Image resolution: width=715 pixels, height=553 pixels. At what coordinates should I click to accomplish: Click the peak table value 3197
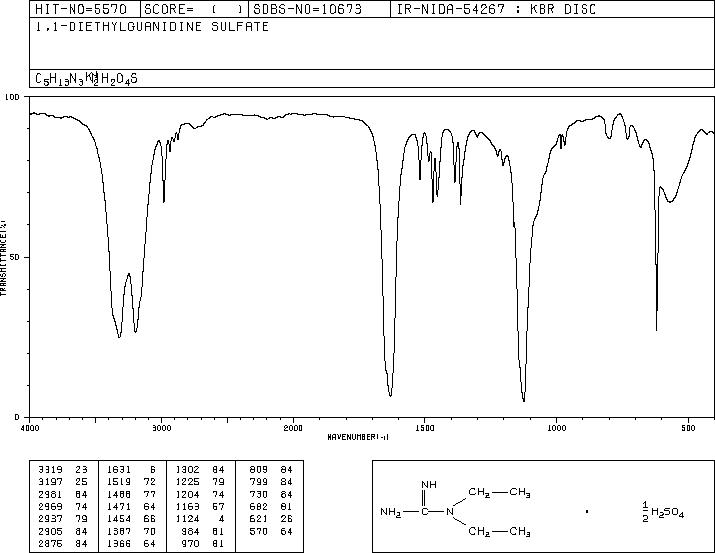[x=50, y=482]
